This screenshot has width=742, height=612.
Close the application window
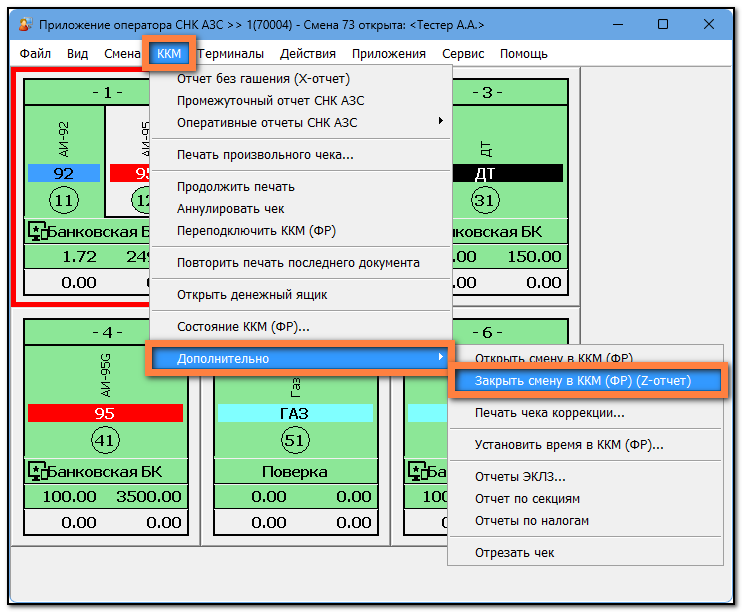tap(708, 24)
